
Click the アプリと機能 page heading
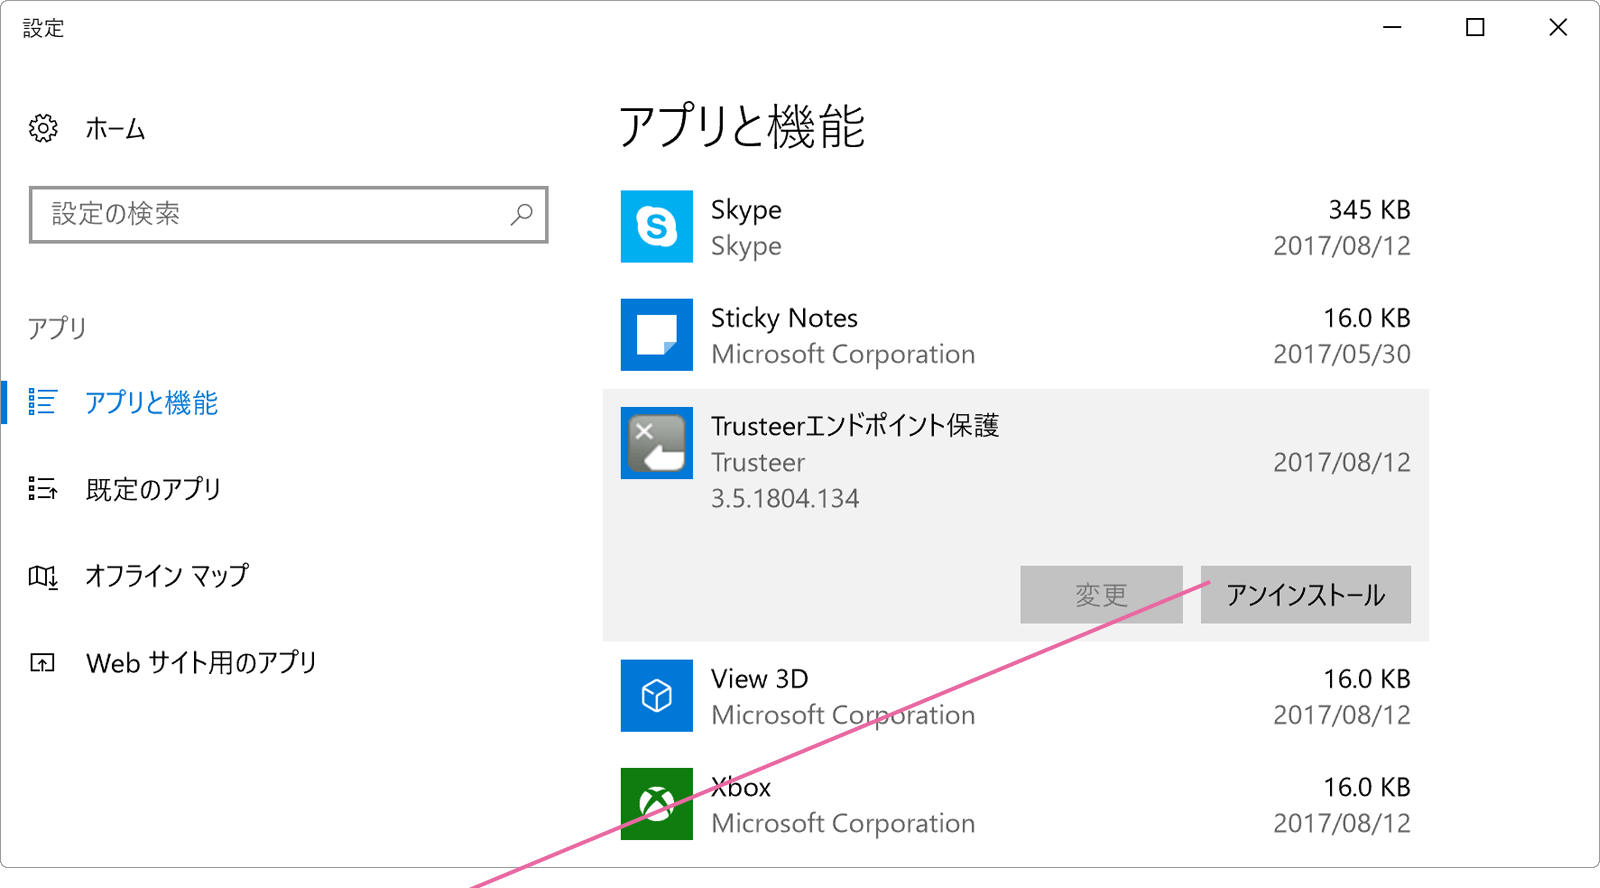[742, 127]
